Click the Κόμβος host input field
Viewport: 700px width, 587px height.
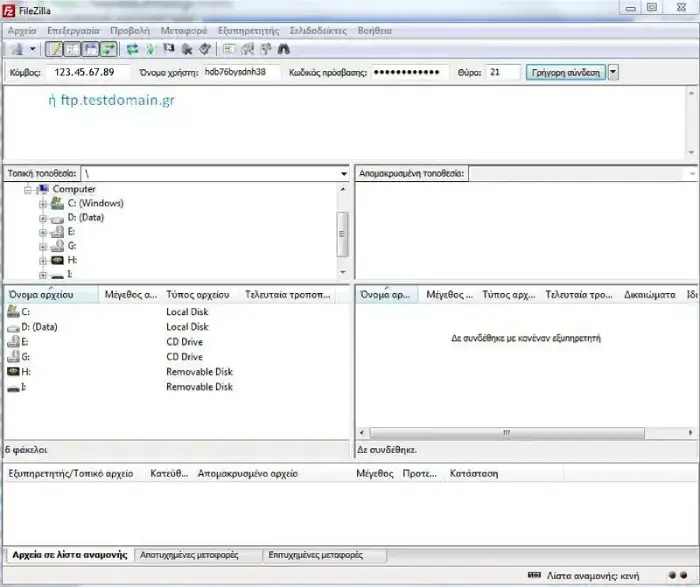[88, 72]
